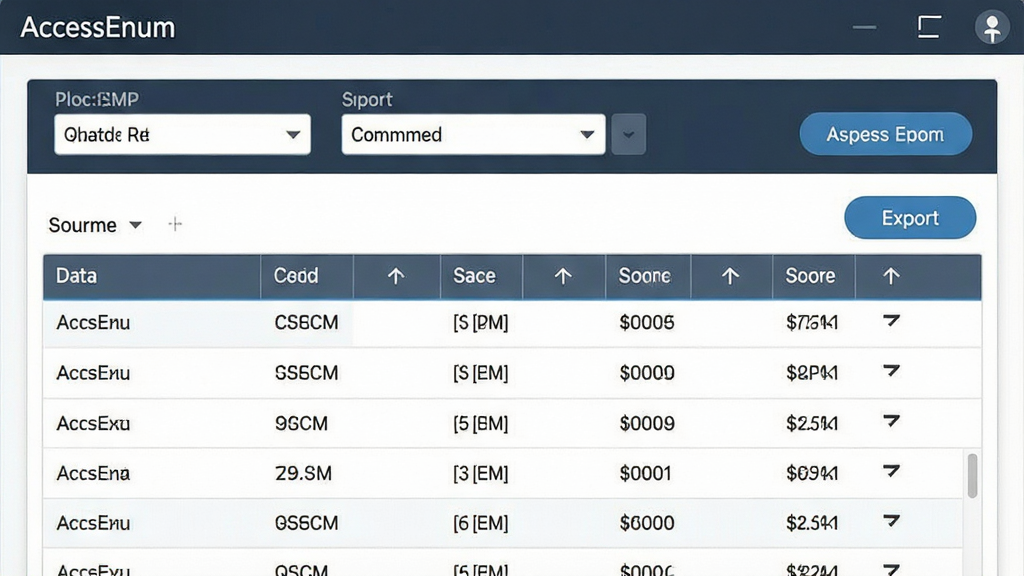Click the table vertical scrollbar thumb

click(972, 475)
